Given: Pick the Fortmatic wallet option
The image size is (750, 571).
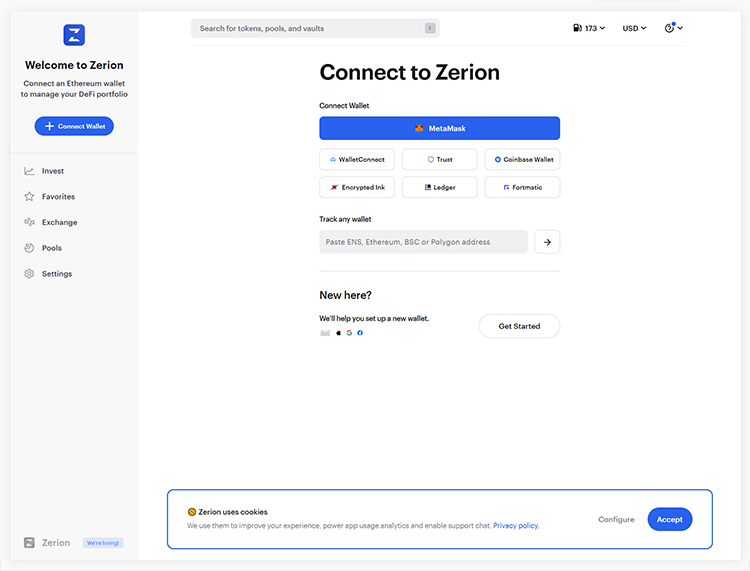Looking at the screenshot, I should 522,187.
